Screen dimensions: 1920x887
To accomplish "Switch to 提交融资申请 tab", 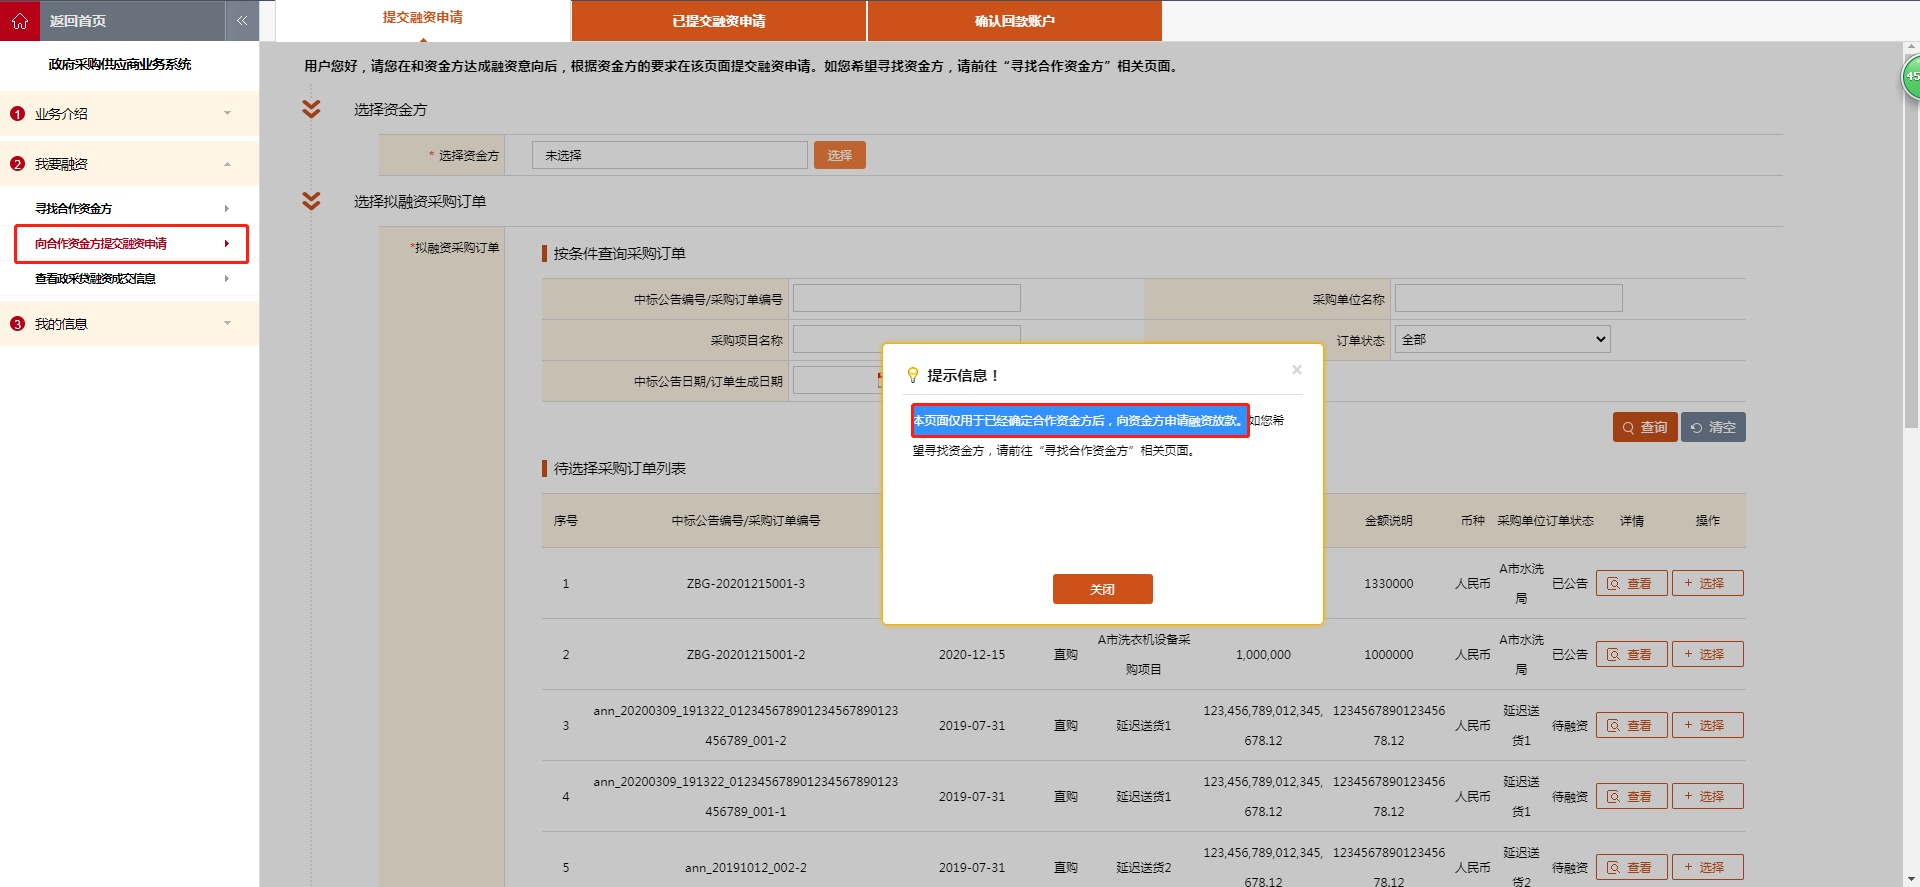I will coord(423,18).
